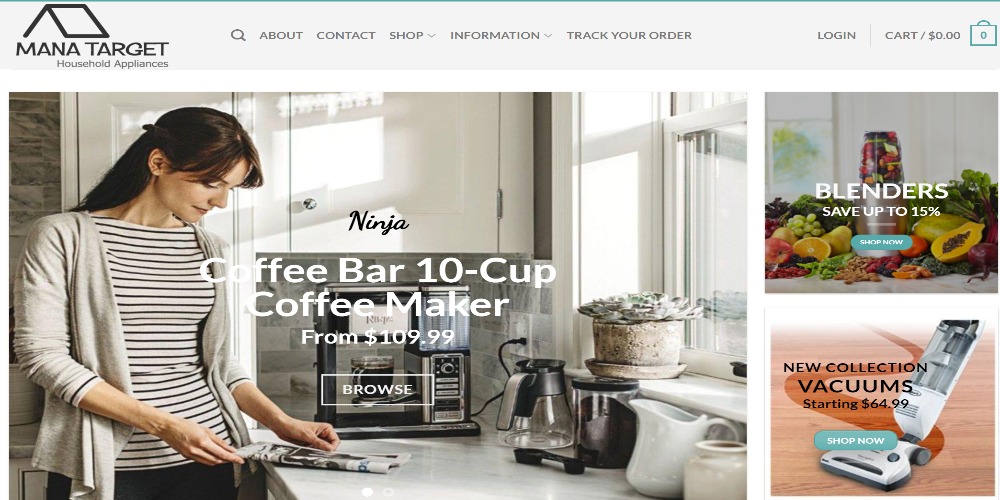Screen dimensions: 1000x500
Task: Open the Blenders promo image
Action: click(x=881, y=193)
